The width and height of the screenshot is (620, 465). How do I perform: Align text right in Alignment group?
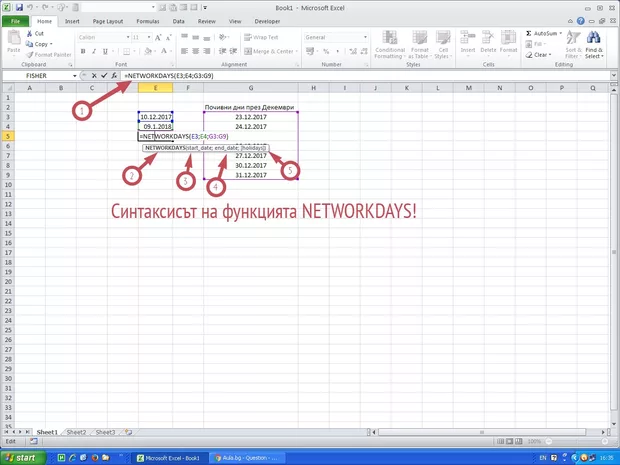coord(206,51)
